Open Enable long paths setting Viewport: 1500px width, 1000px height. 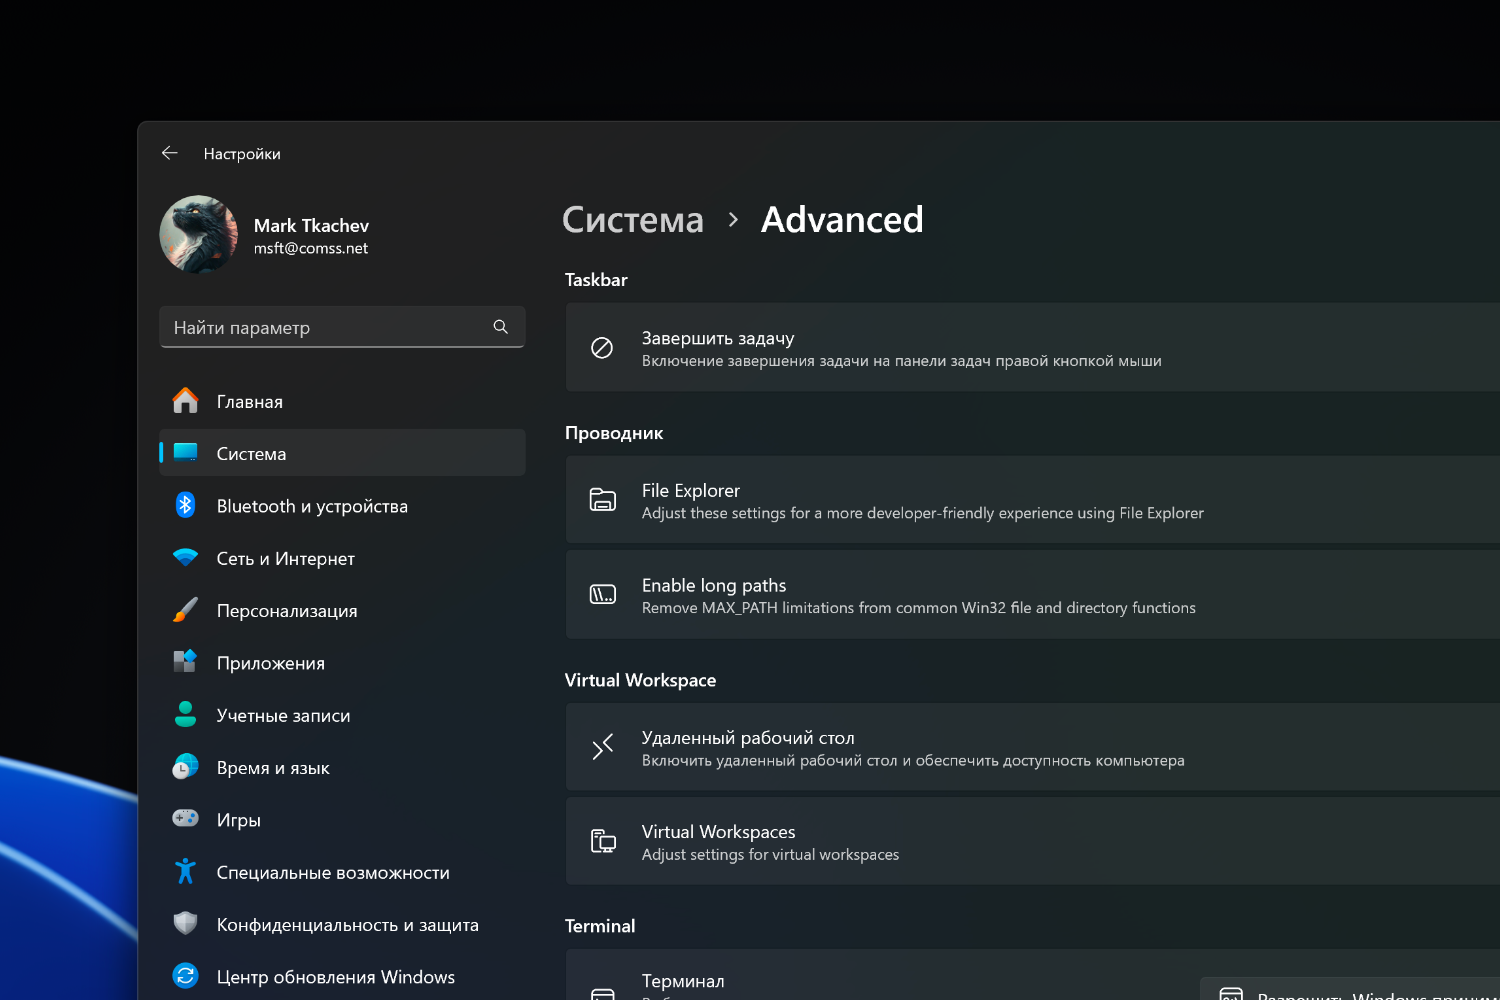(x=1032, y=595)
